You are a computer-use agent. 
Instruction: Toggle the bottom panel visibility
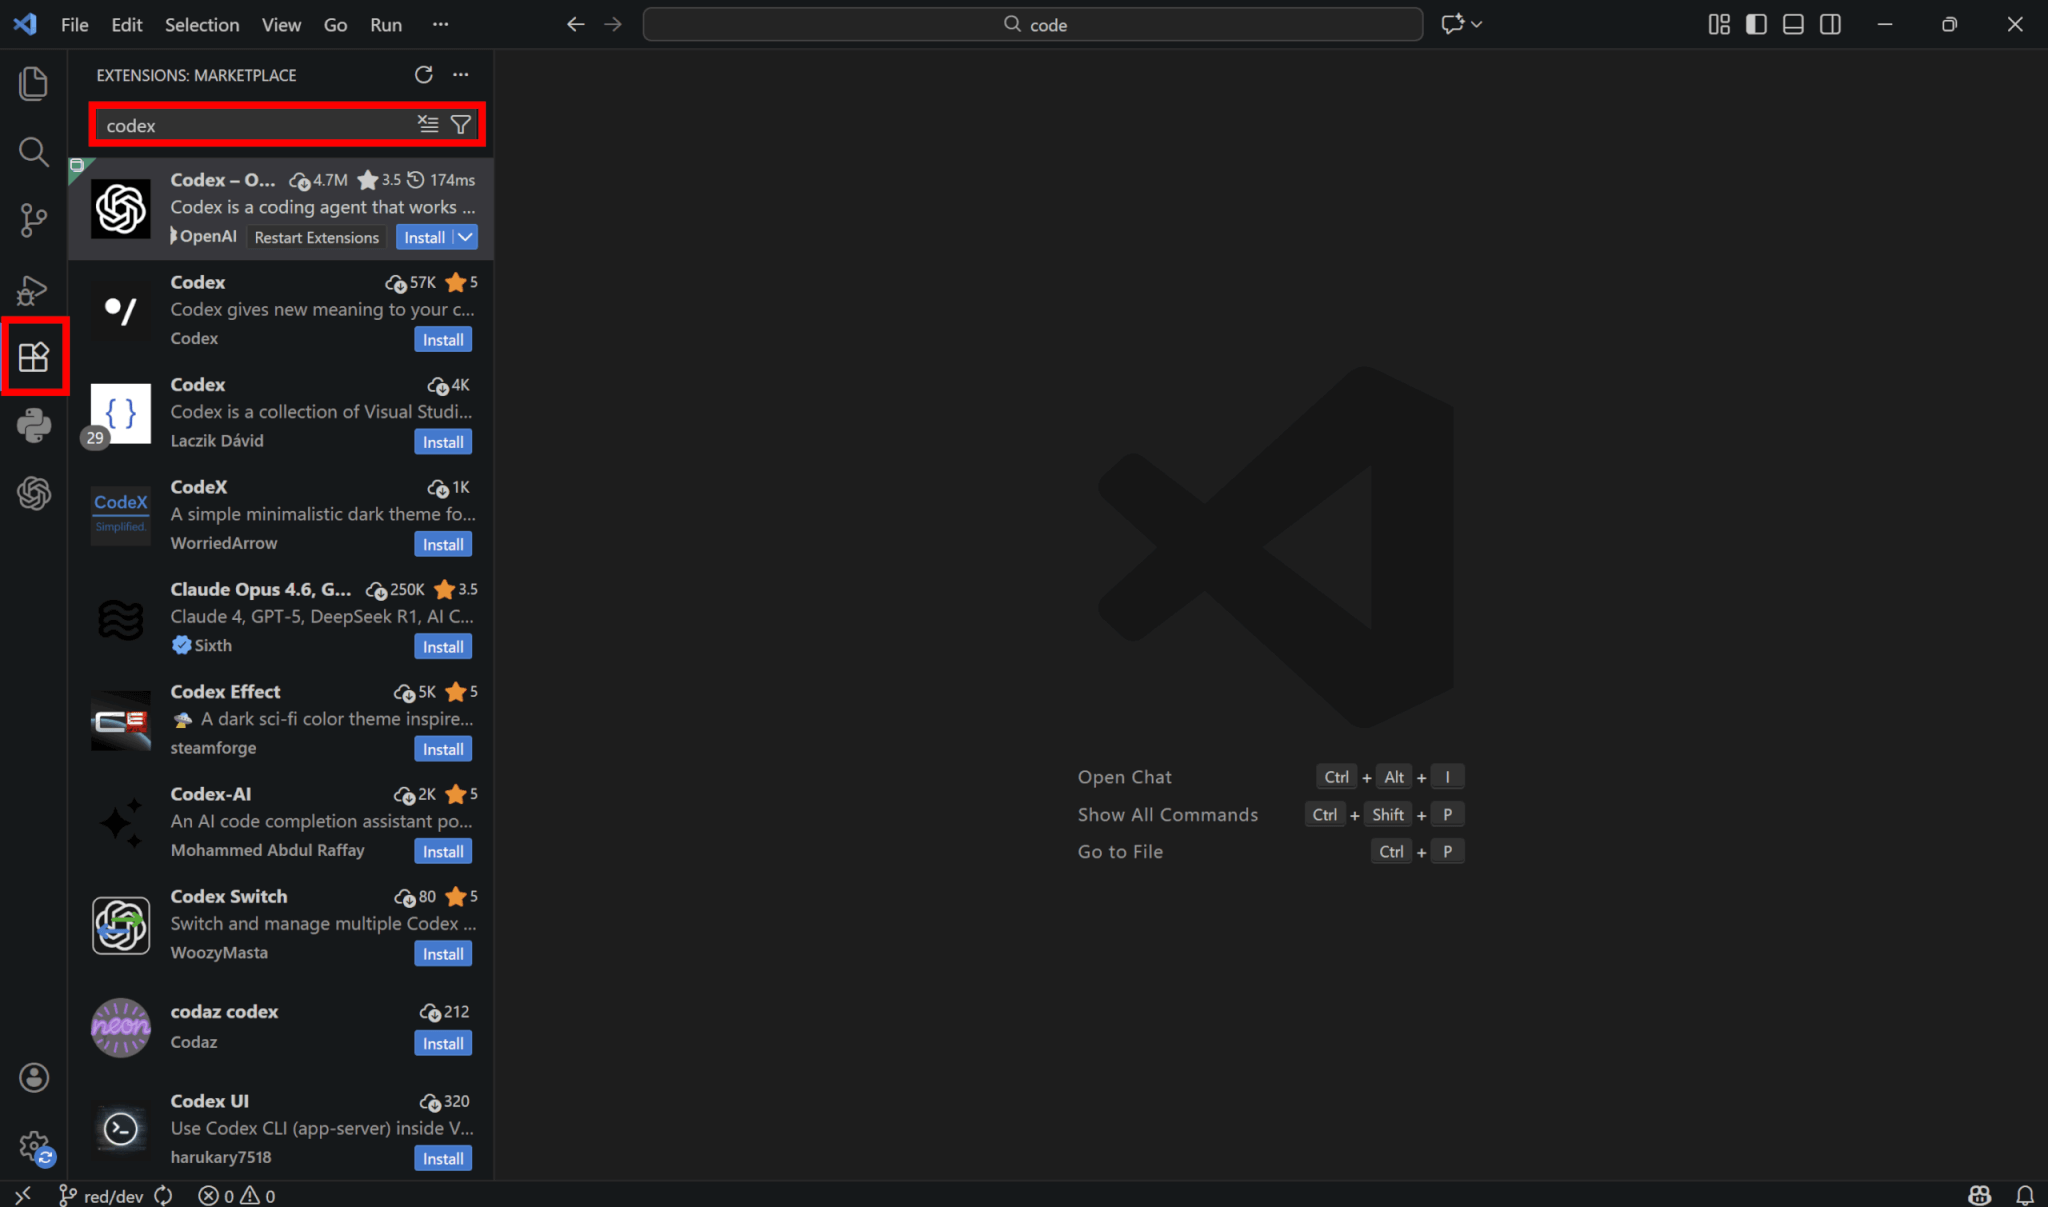(x=1793, y=24)
